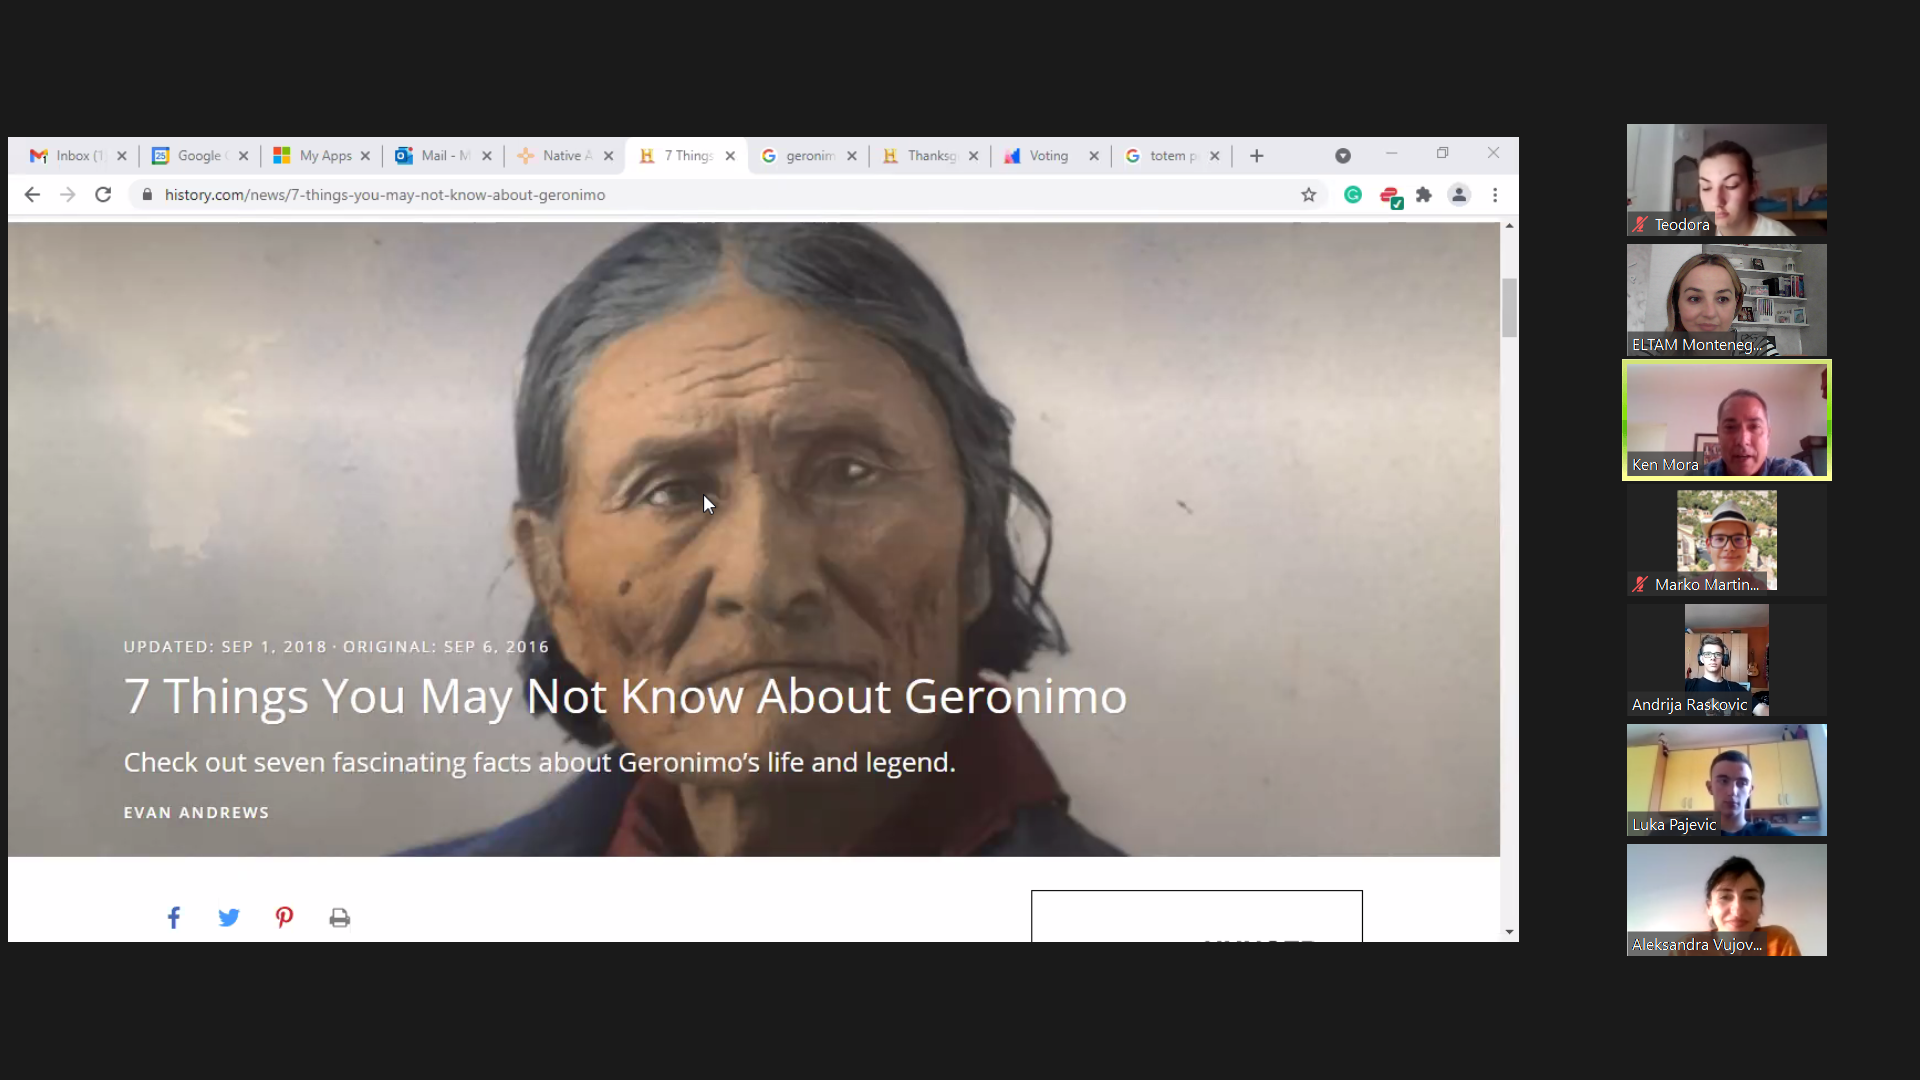This screenshot has width=1920, height=1080.
Task: Select Ken Mora's video thumbnail
Action: click(x=1727, y=420)
